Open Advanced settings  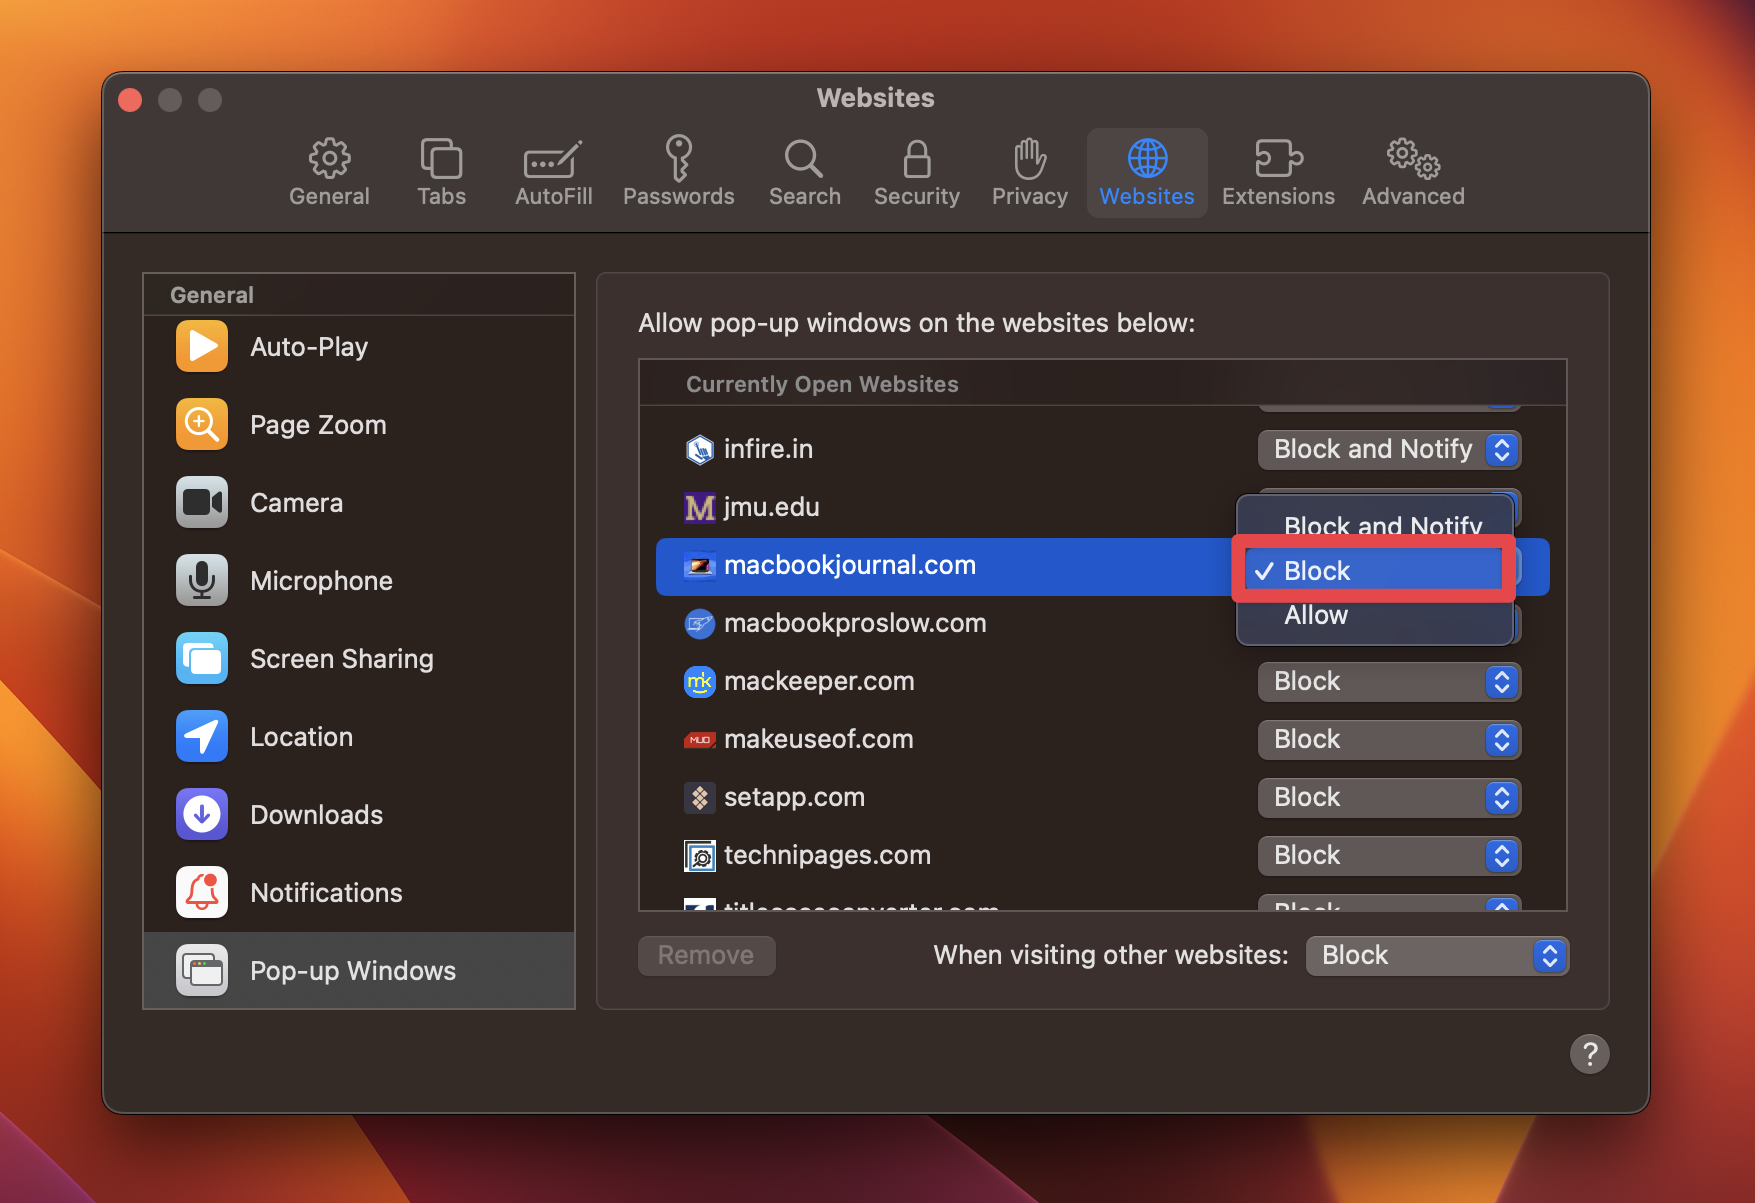[x=1412, y=173]
